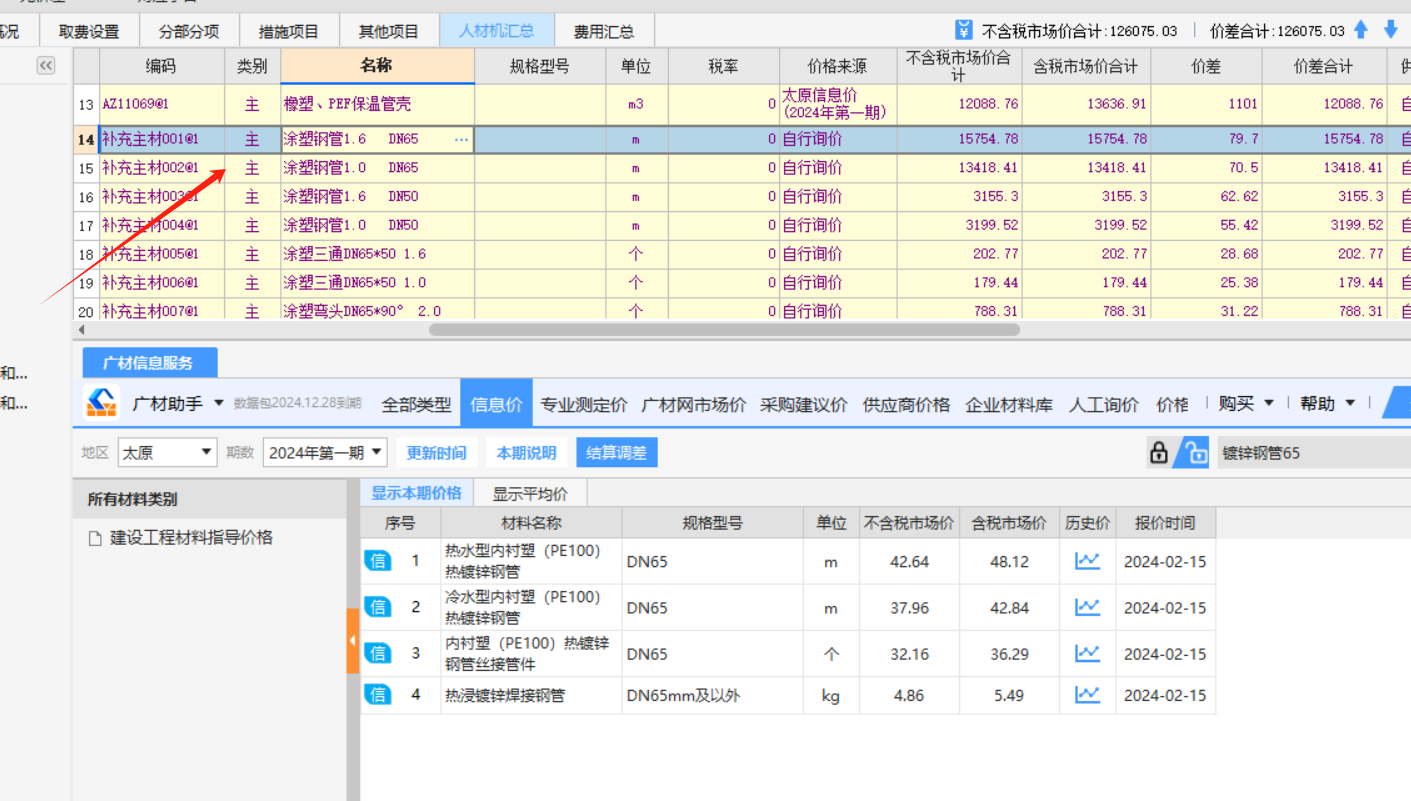Click the 价差合计 column header

pyautogui.click(x=1323, y=66)
